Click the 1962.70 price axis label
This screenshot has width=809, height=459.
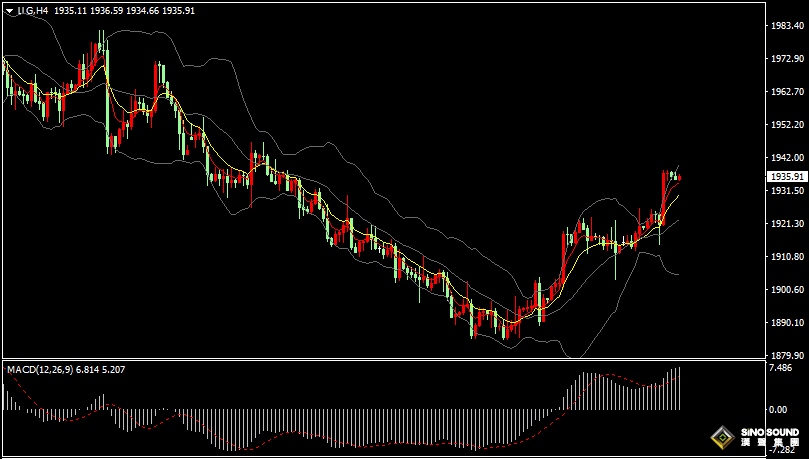[784, 92]
